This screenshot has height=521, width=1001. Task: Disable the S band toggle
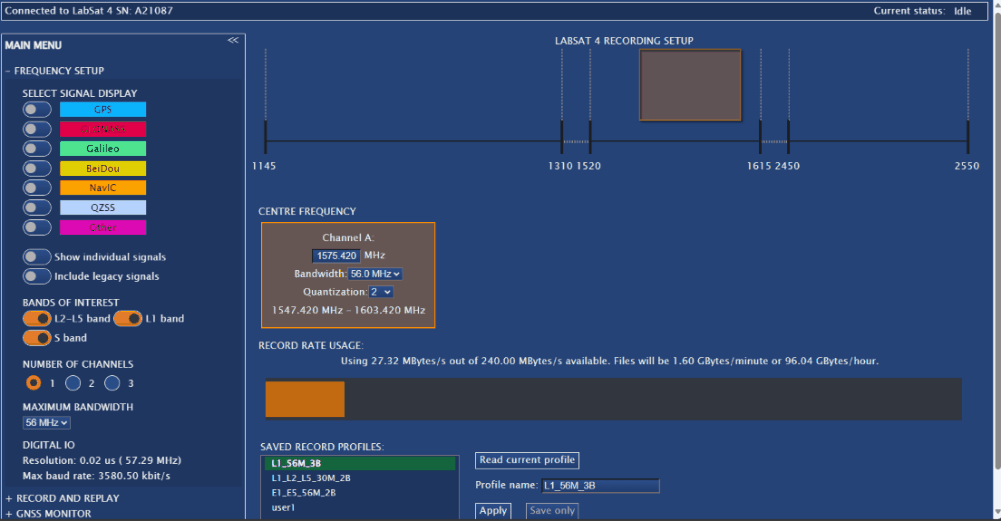point(37,338)
